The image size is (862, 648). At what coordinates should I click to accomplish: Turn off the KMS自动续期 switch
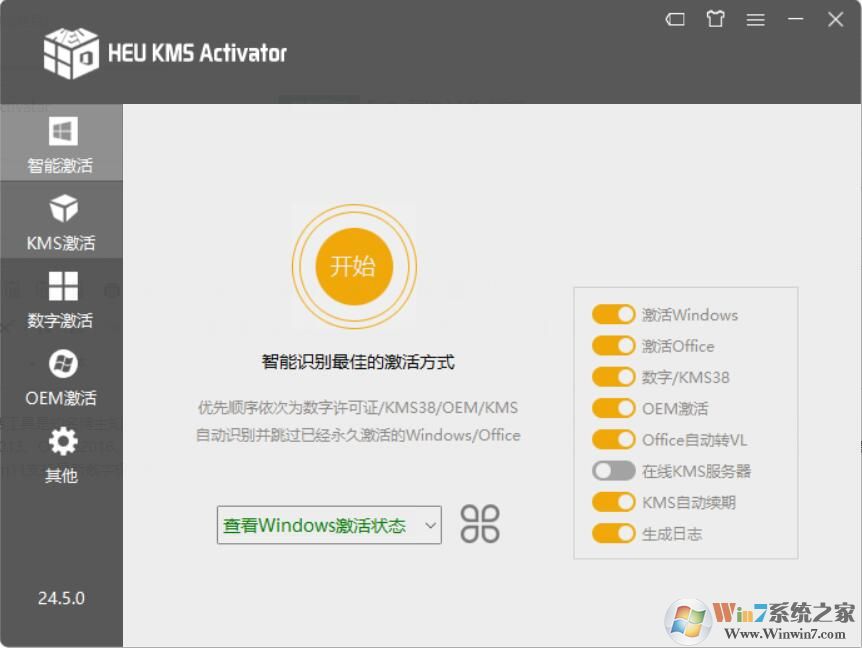pyautogui.click(x=614, y=502)
